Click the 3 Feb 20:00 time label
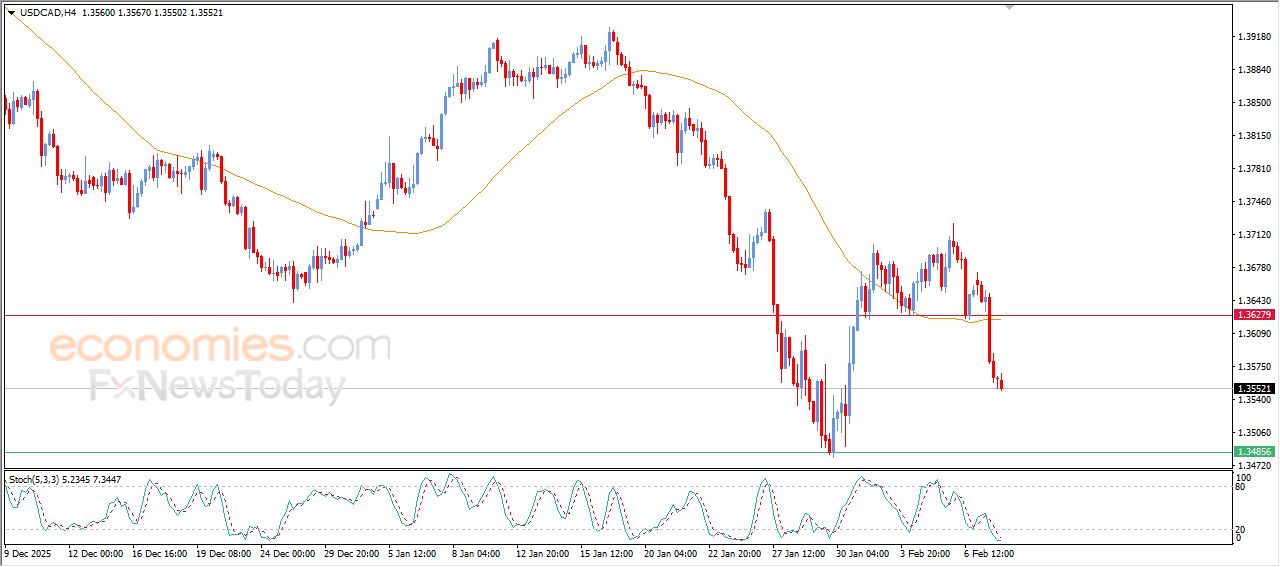 [x=924, y=552]
